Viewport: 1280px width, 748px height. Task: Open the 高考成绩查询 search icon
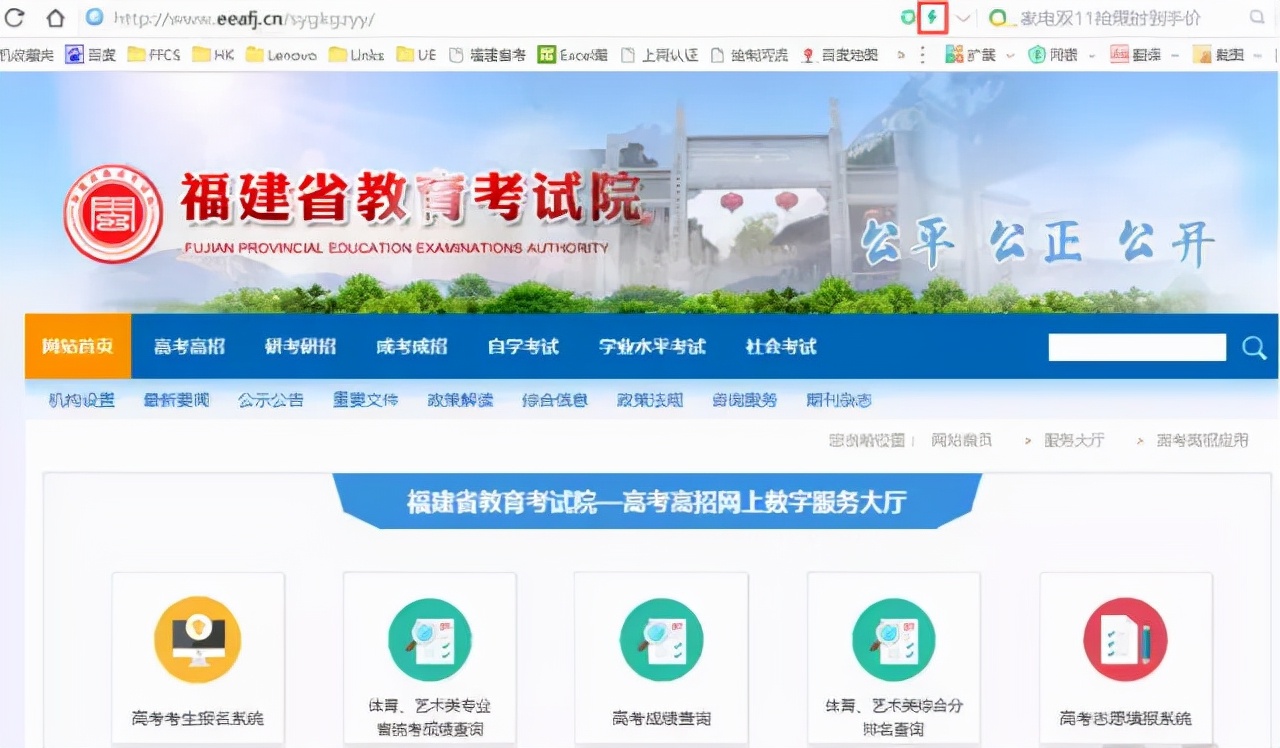[x=661, y=639]
